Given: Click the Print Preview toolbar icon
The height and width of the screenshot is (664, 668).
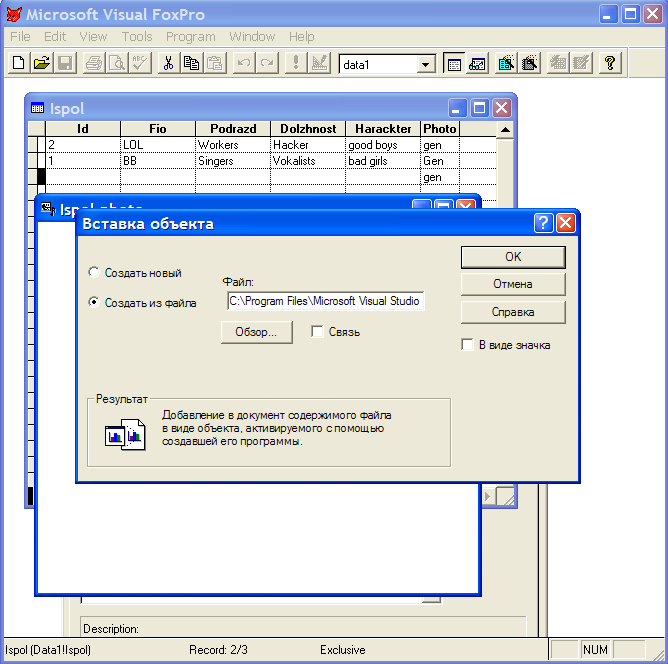Looking at the screenshot, I should [x=117, y=63].
